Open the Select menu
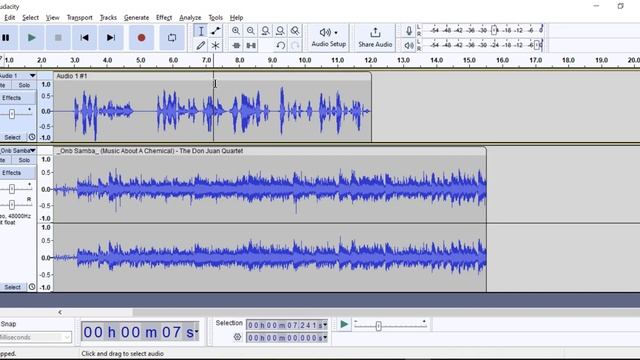The image size is (640, 360). (31, 18)
